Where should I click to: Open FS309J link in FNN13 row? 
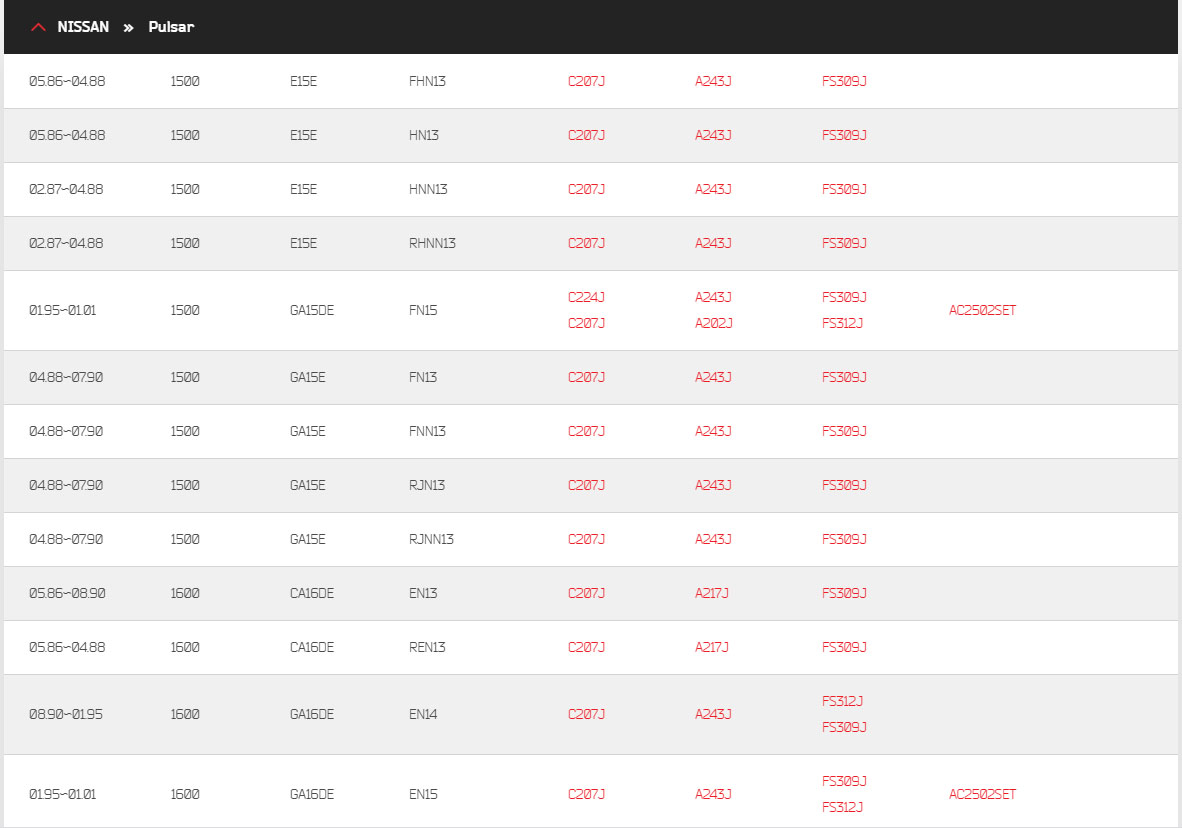(844, 431)
